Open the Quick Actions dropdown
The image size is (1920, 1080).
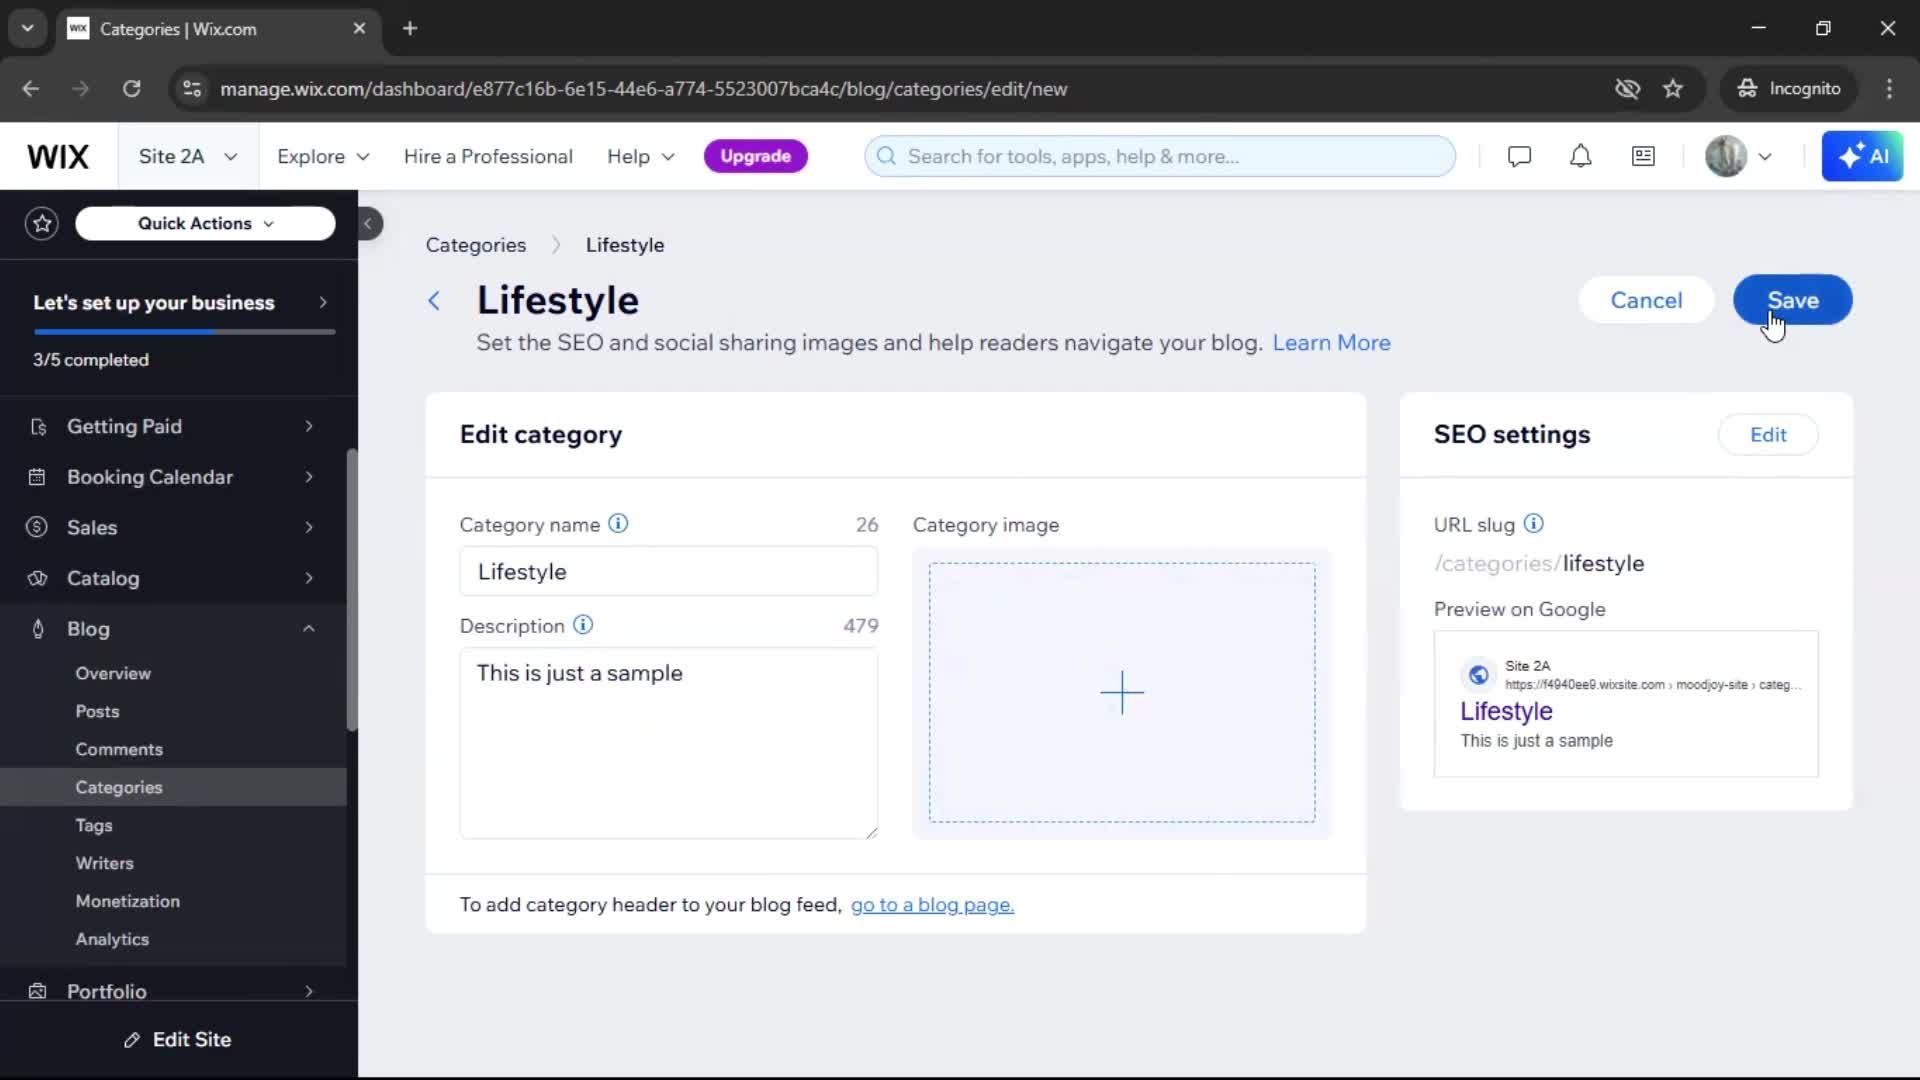(x=205, y=223)
